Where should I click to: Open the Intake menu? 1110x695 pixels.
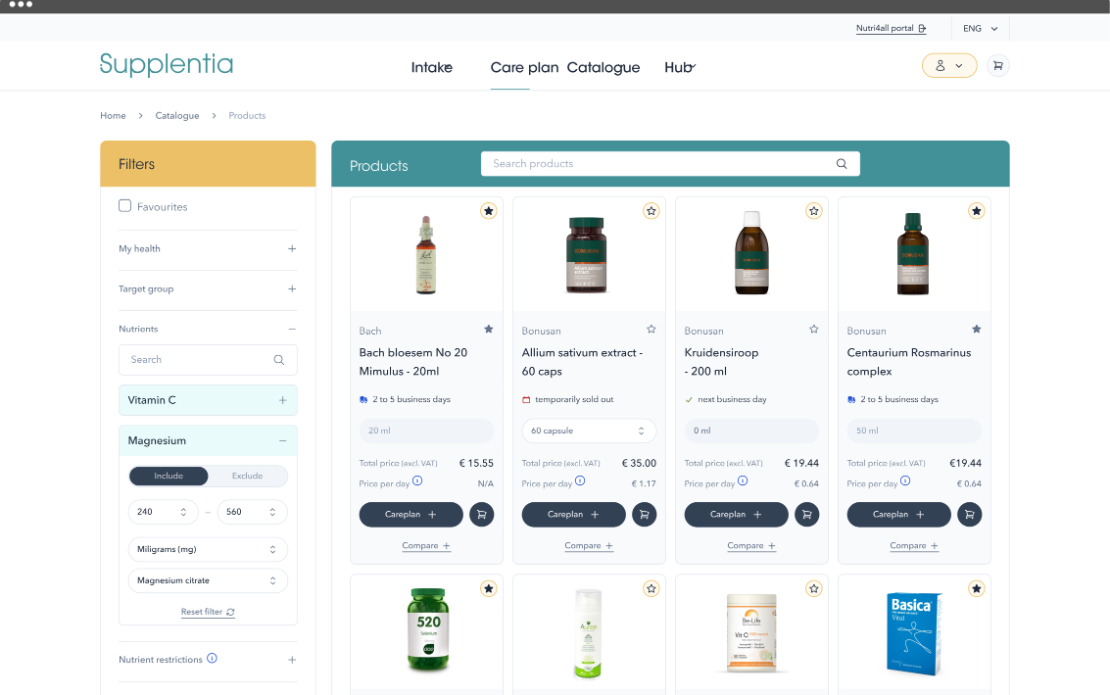(x=432, y=67)
